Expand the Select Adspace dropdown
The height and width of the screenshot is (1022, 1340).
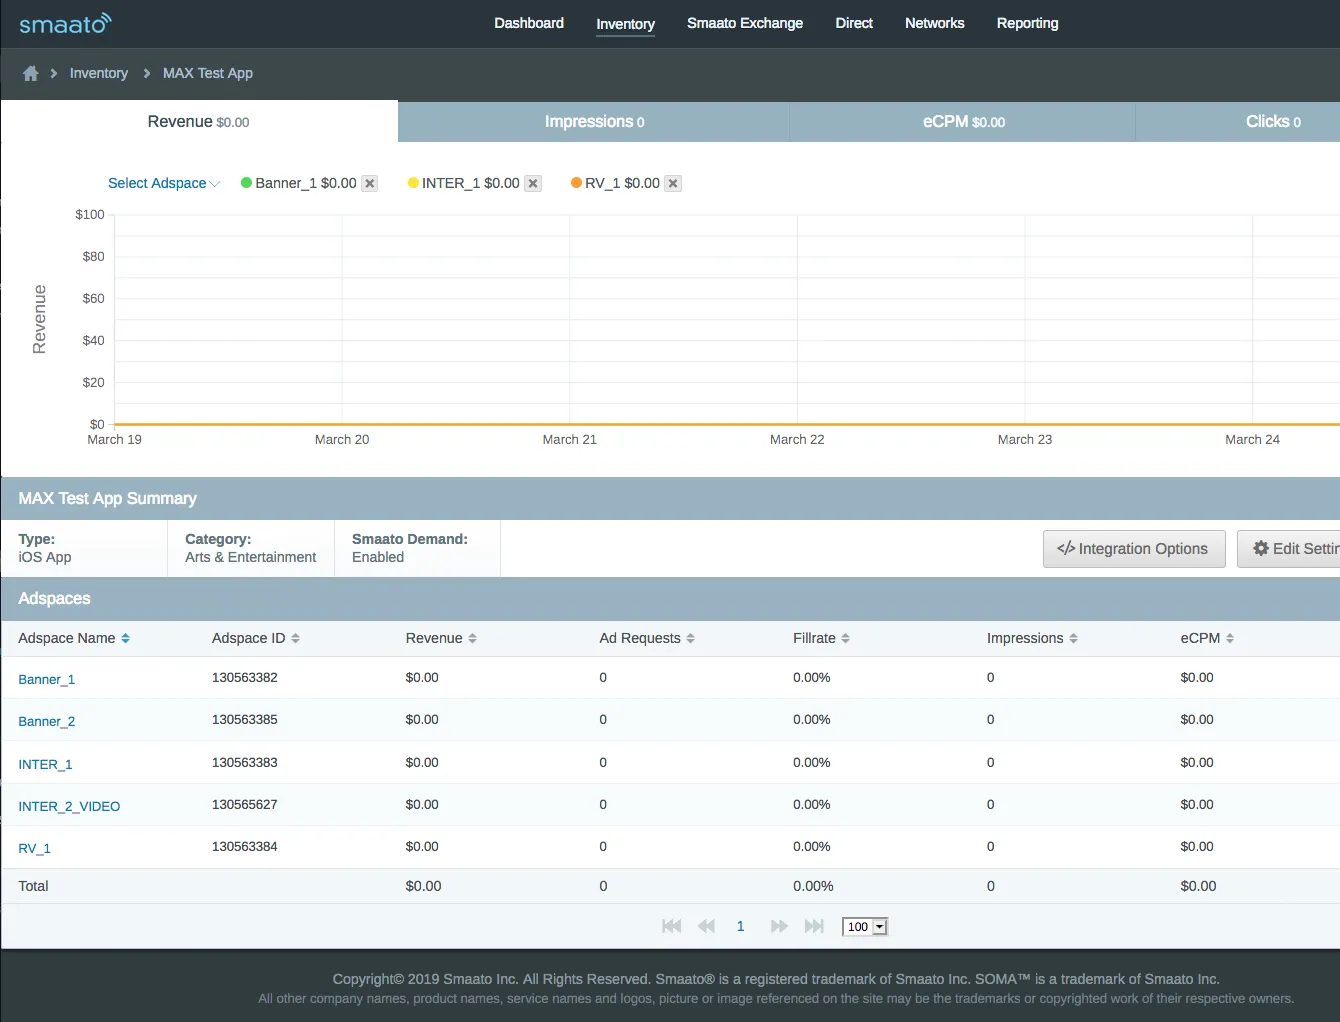tap(163, 183)
